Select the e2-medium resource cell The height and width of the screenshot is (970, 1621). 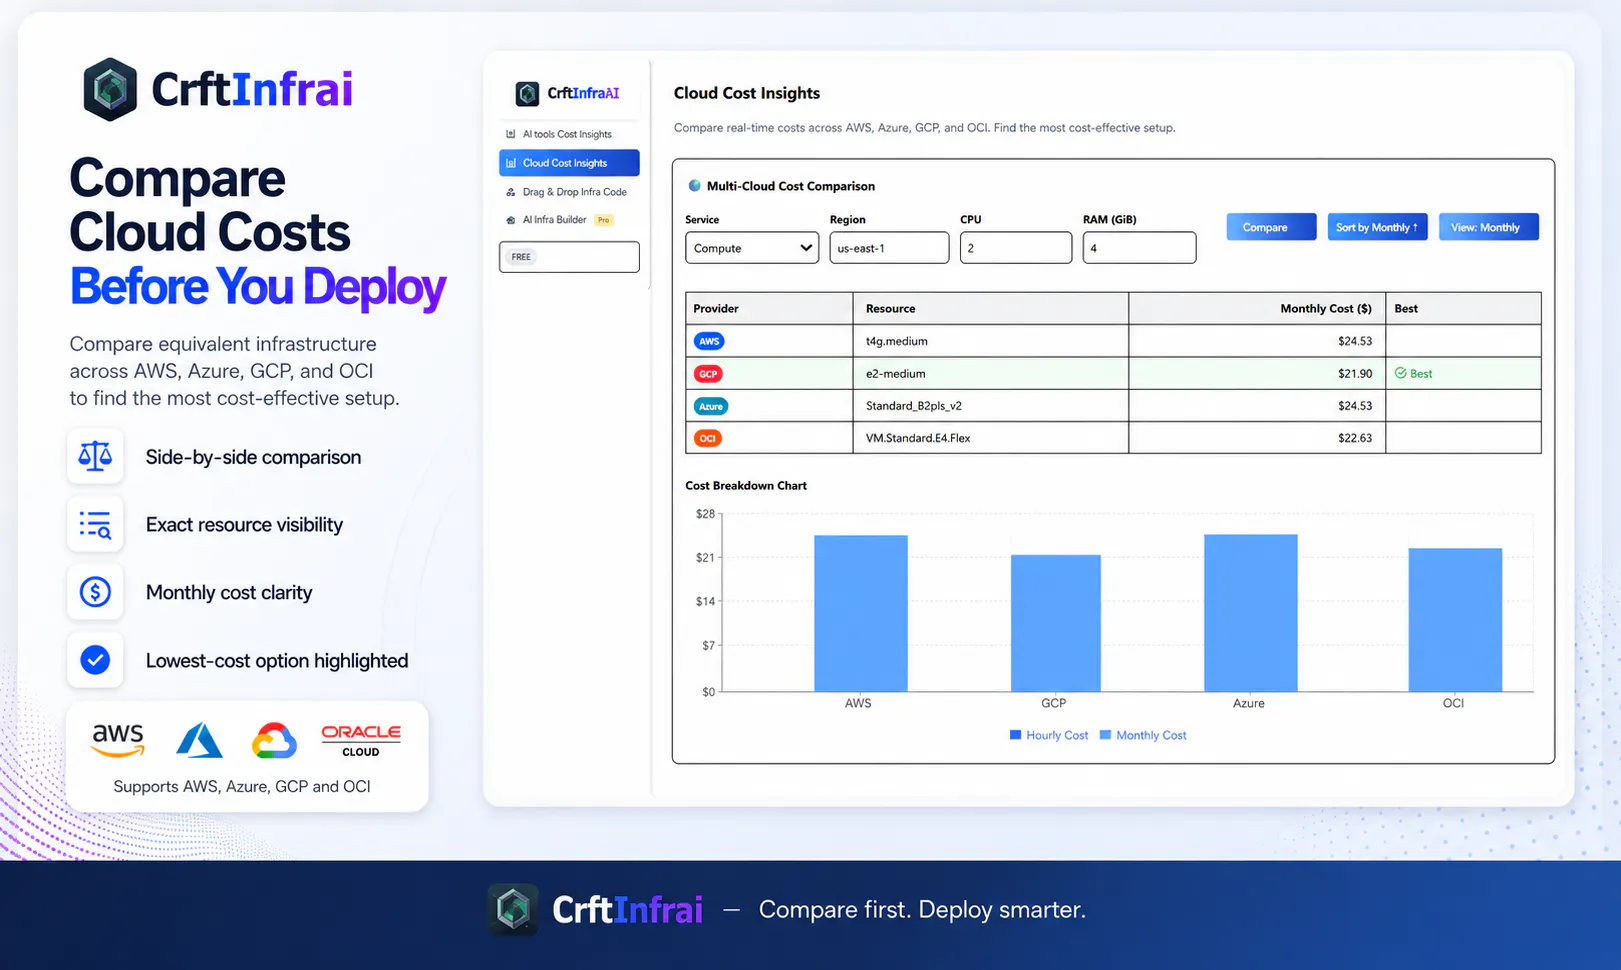991,373
